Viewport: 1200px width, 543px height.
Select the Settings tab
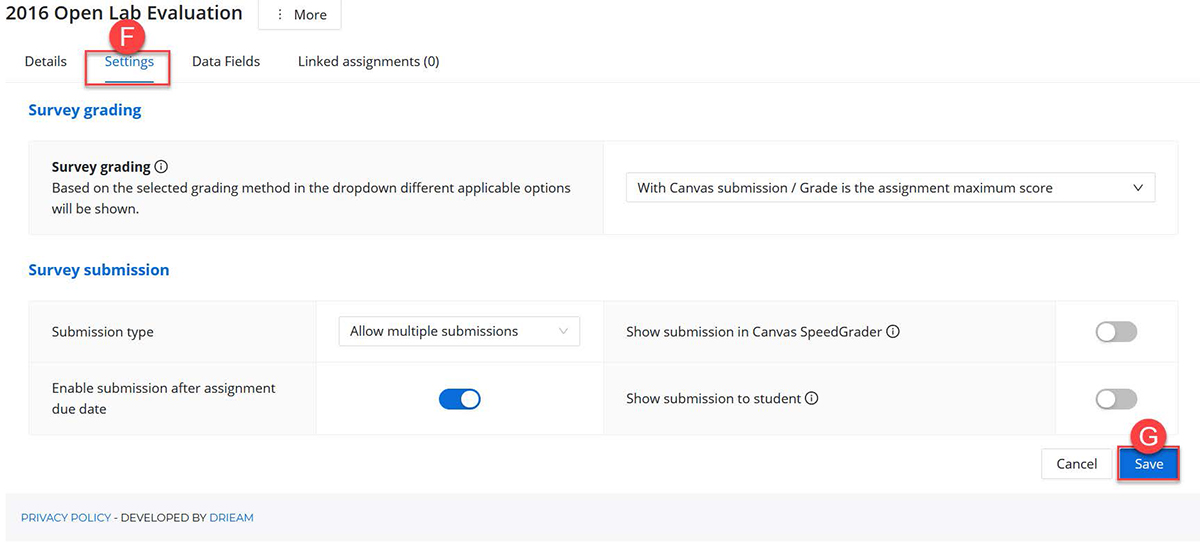coord(129,62)
